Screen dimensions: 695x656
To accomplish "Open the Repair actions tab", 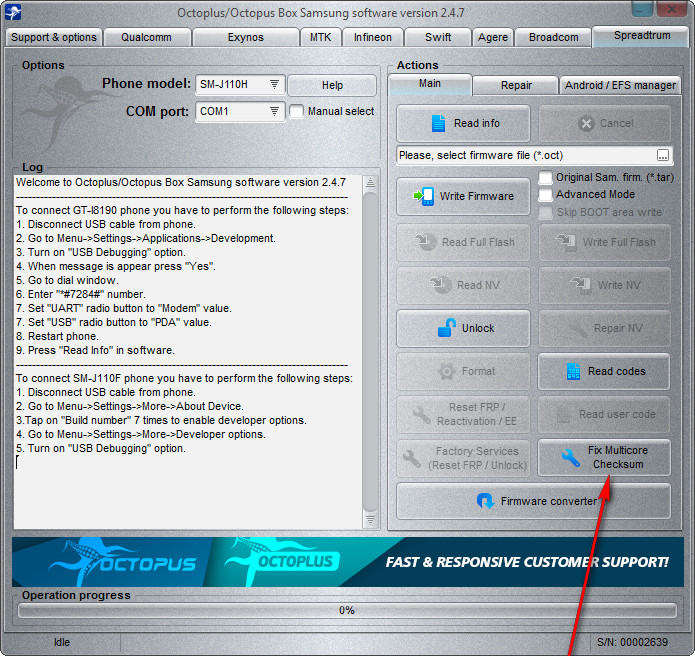I will pyautogui.click(x=515, y=85).
